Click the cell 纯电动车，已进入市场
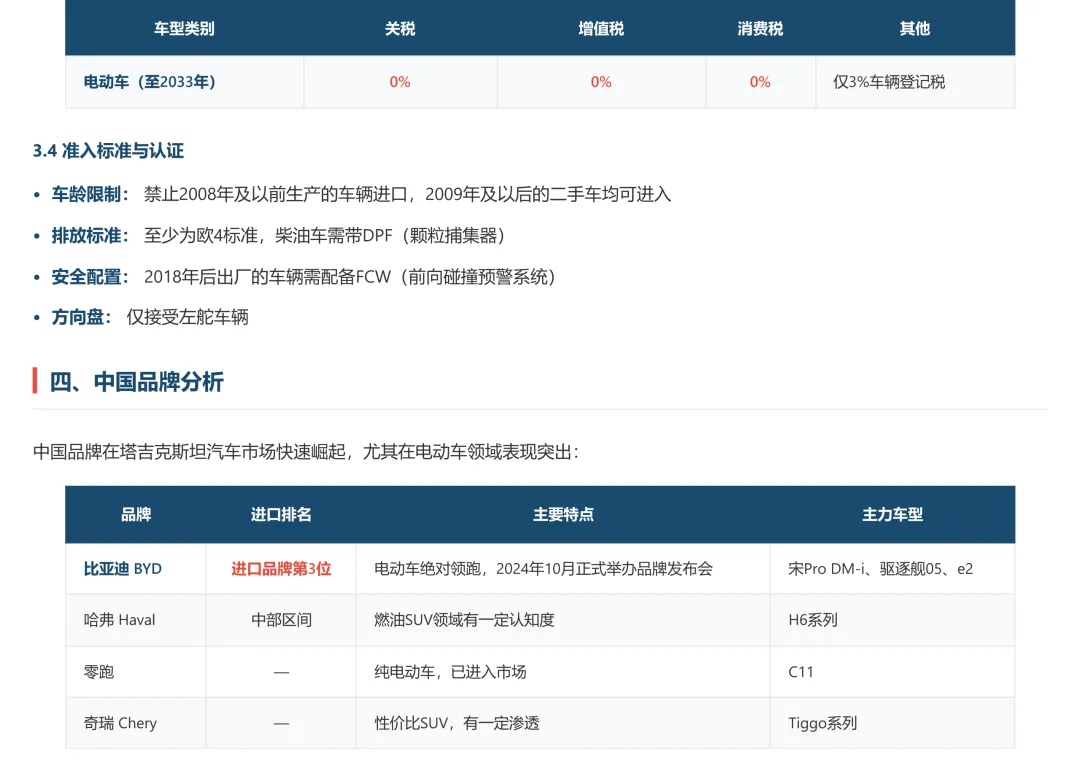The width and height of the screenshot is (1080, 763). click(x=563, y=672)
